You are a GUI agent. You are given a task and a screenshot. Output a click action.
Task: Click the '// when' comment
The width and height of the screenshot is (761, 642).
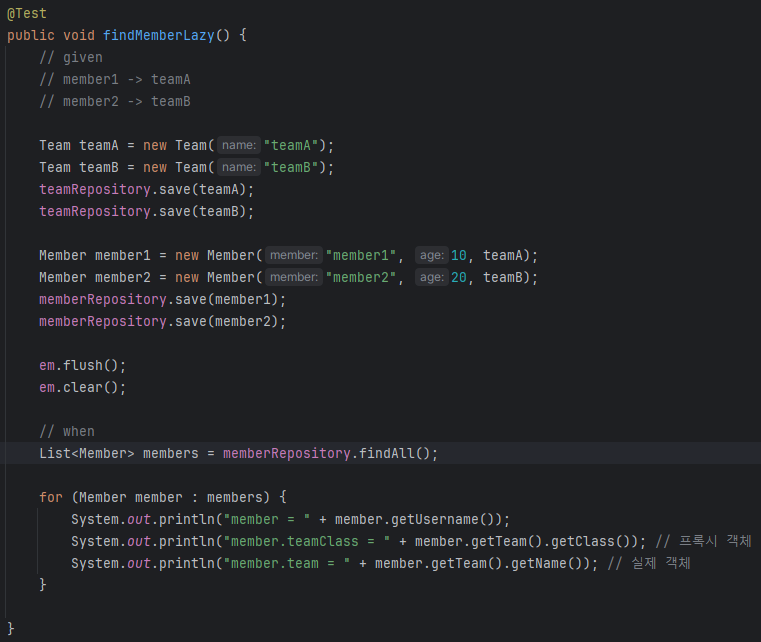[67, 431]
